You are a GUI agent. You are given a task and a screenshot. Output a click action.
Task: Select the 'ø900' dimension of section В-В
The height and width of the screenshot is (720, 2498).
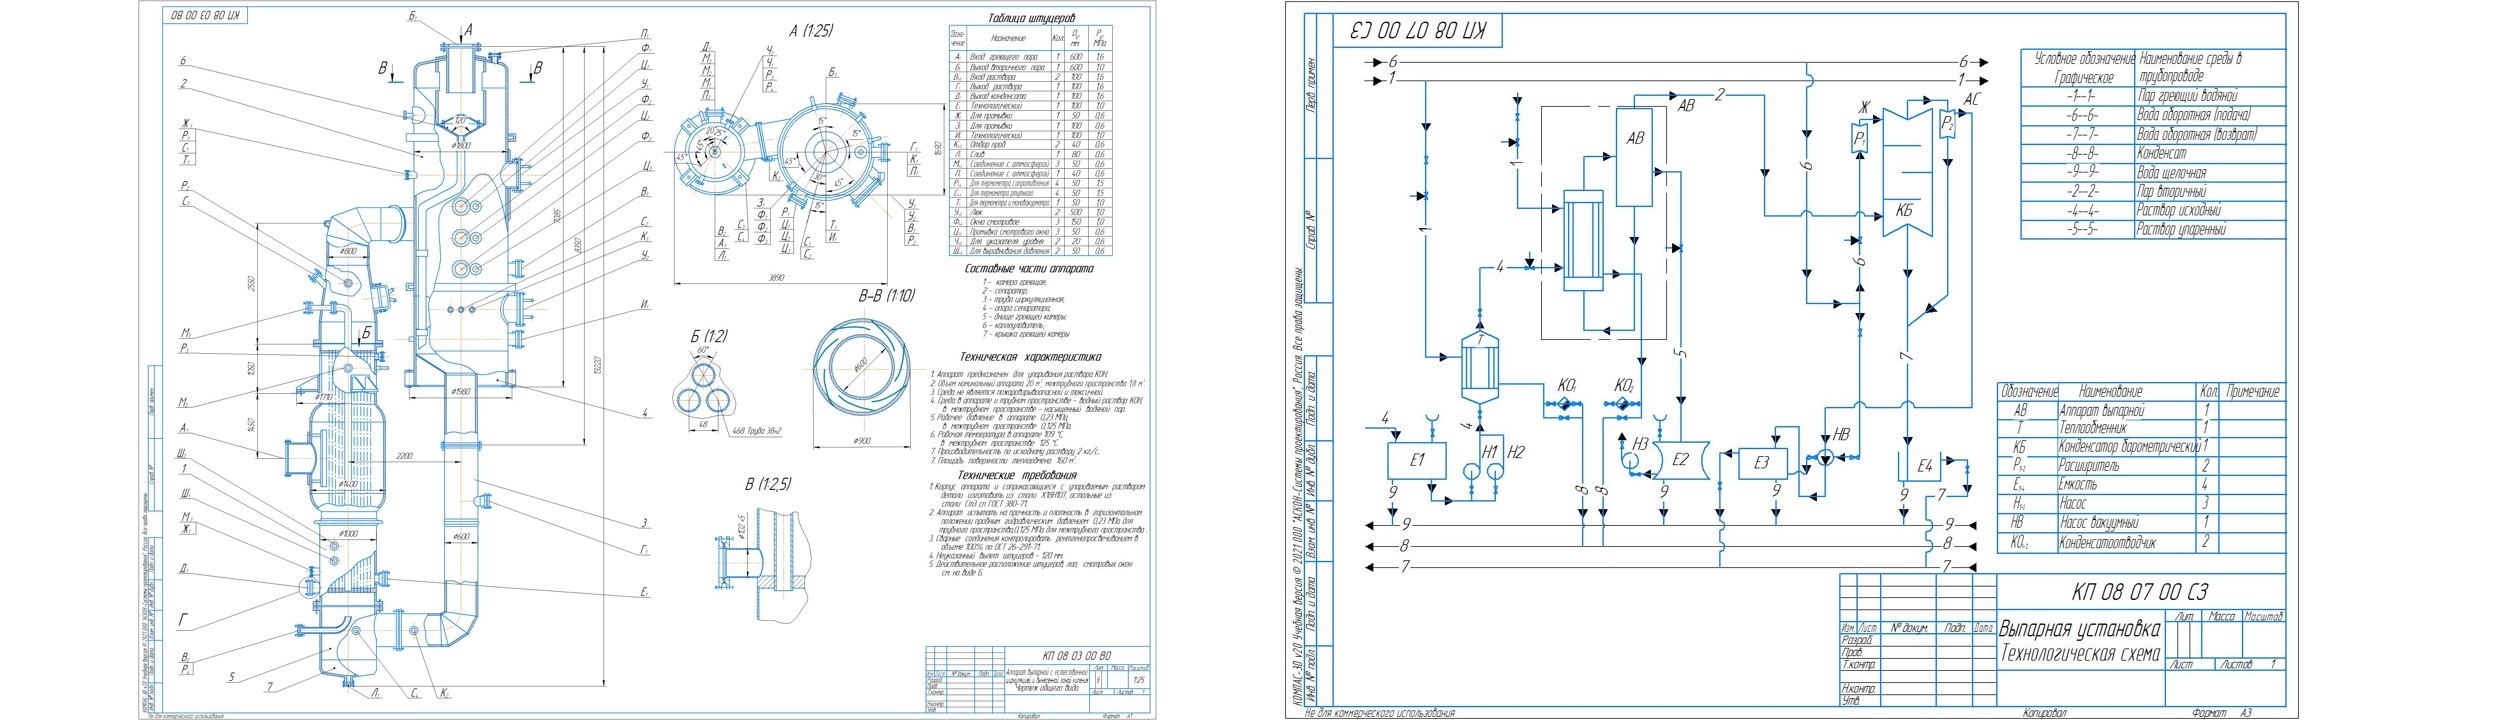click(860, 441)
